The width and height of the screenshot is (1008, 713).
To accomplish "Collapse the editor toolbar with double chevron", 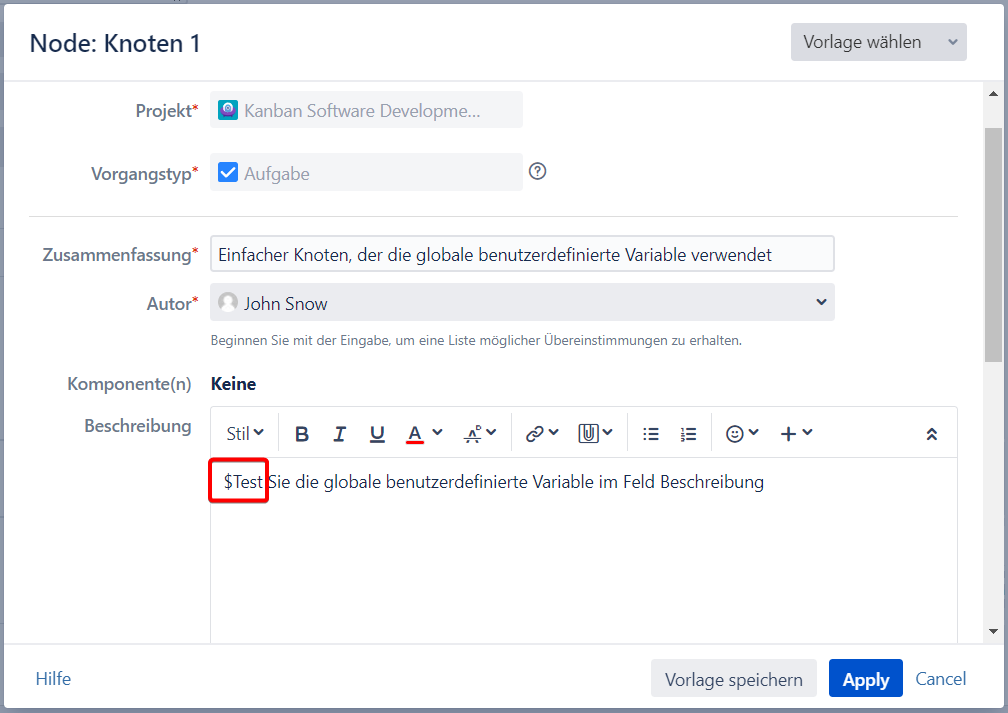I will tap(932, 434).
